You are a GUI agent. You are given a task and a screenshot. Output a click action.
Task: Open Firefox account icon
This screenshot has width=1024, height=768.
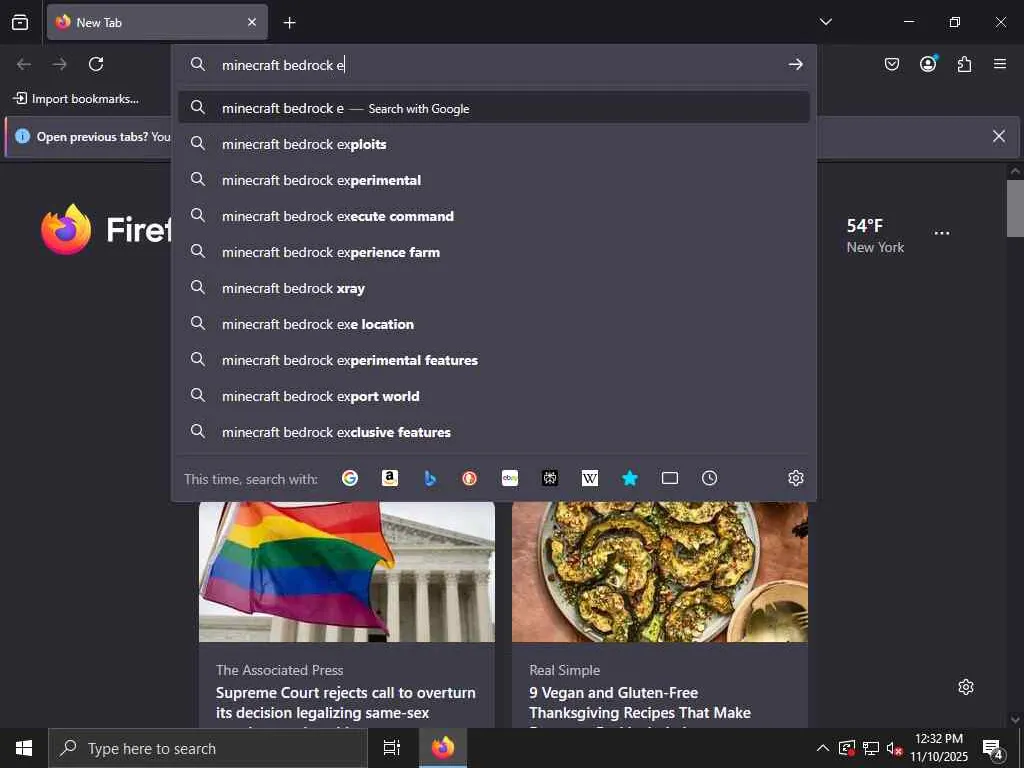point(928,63)
